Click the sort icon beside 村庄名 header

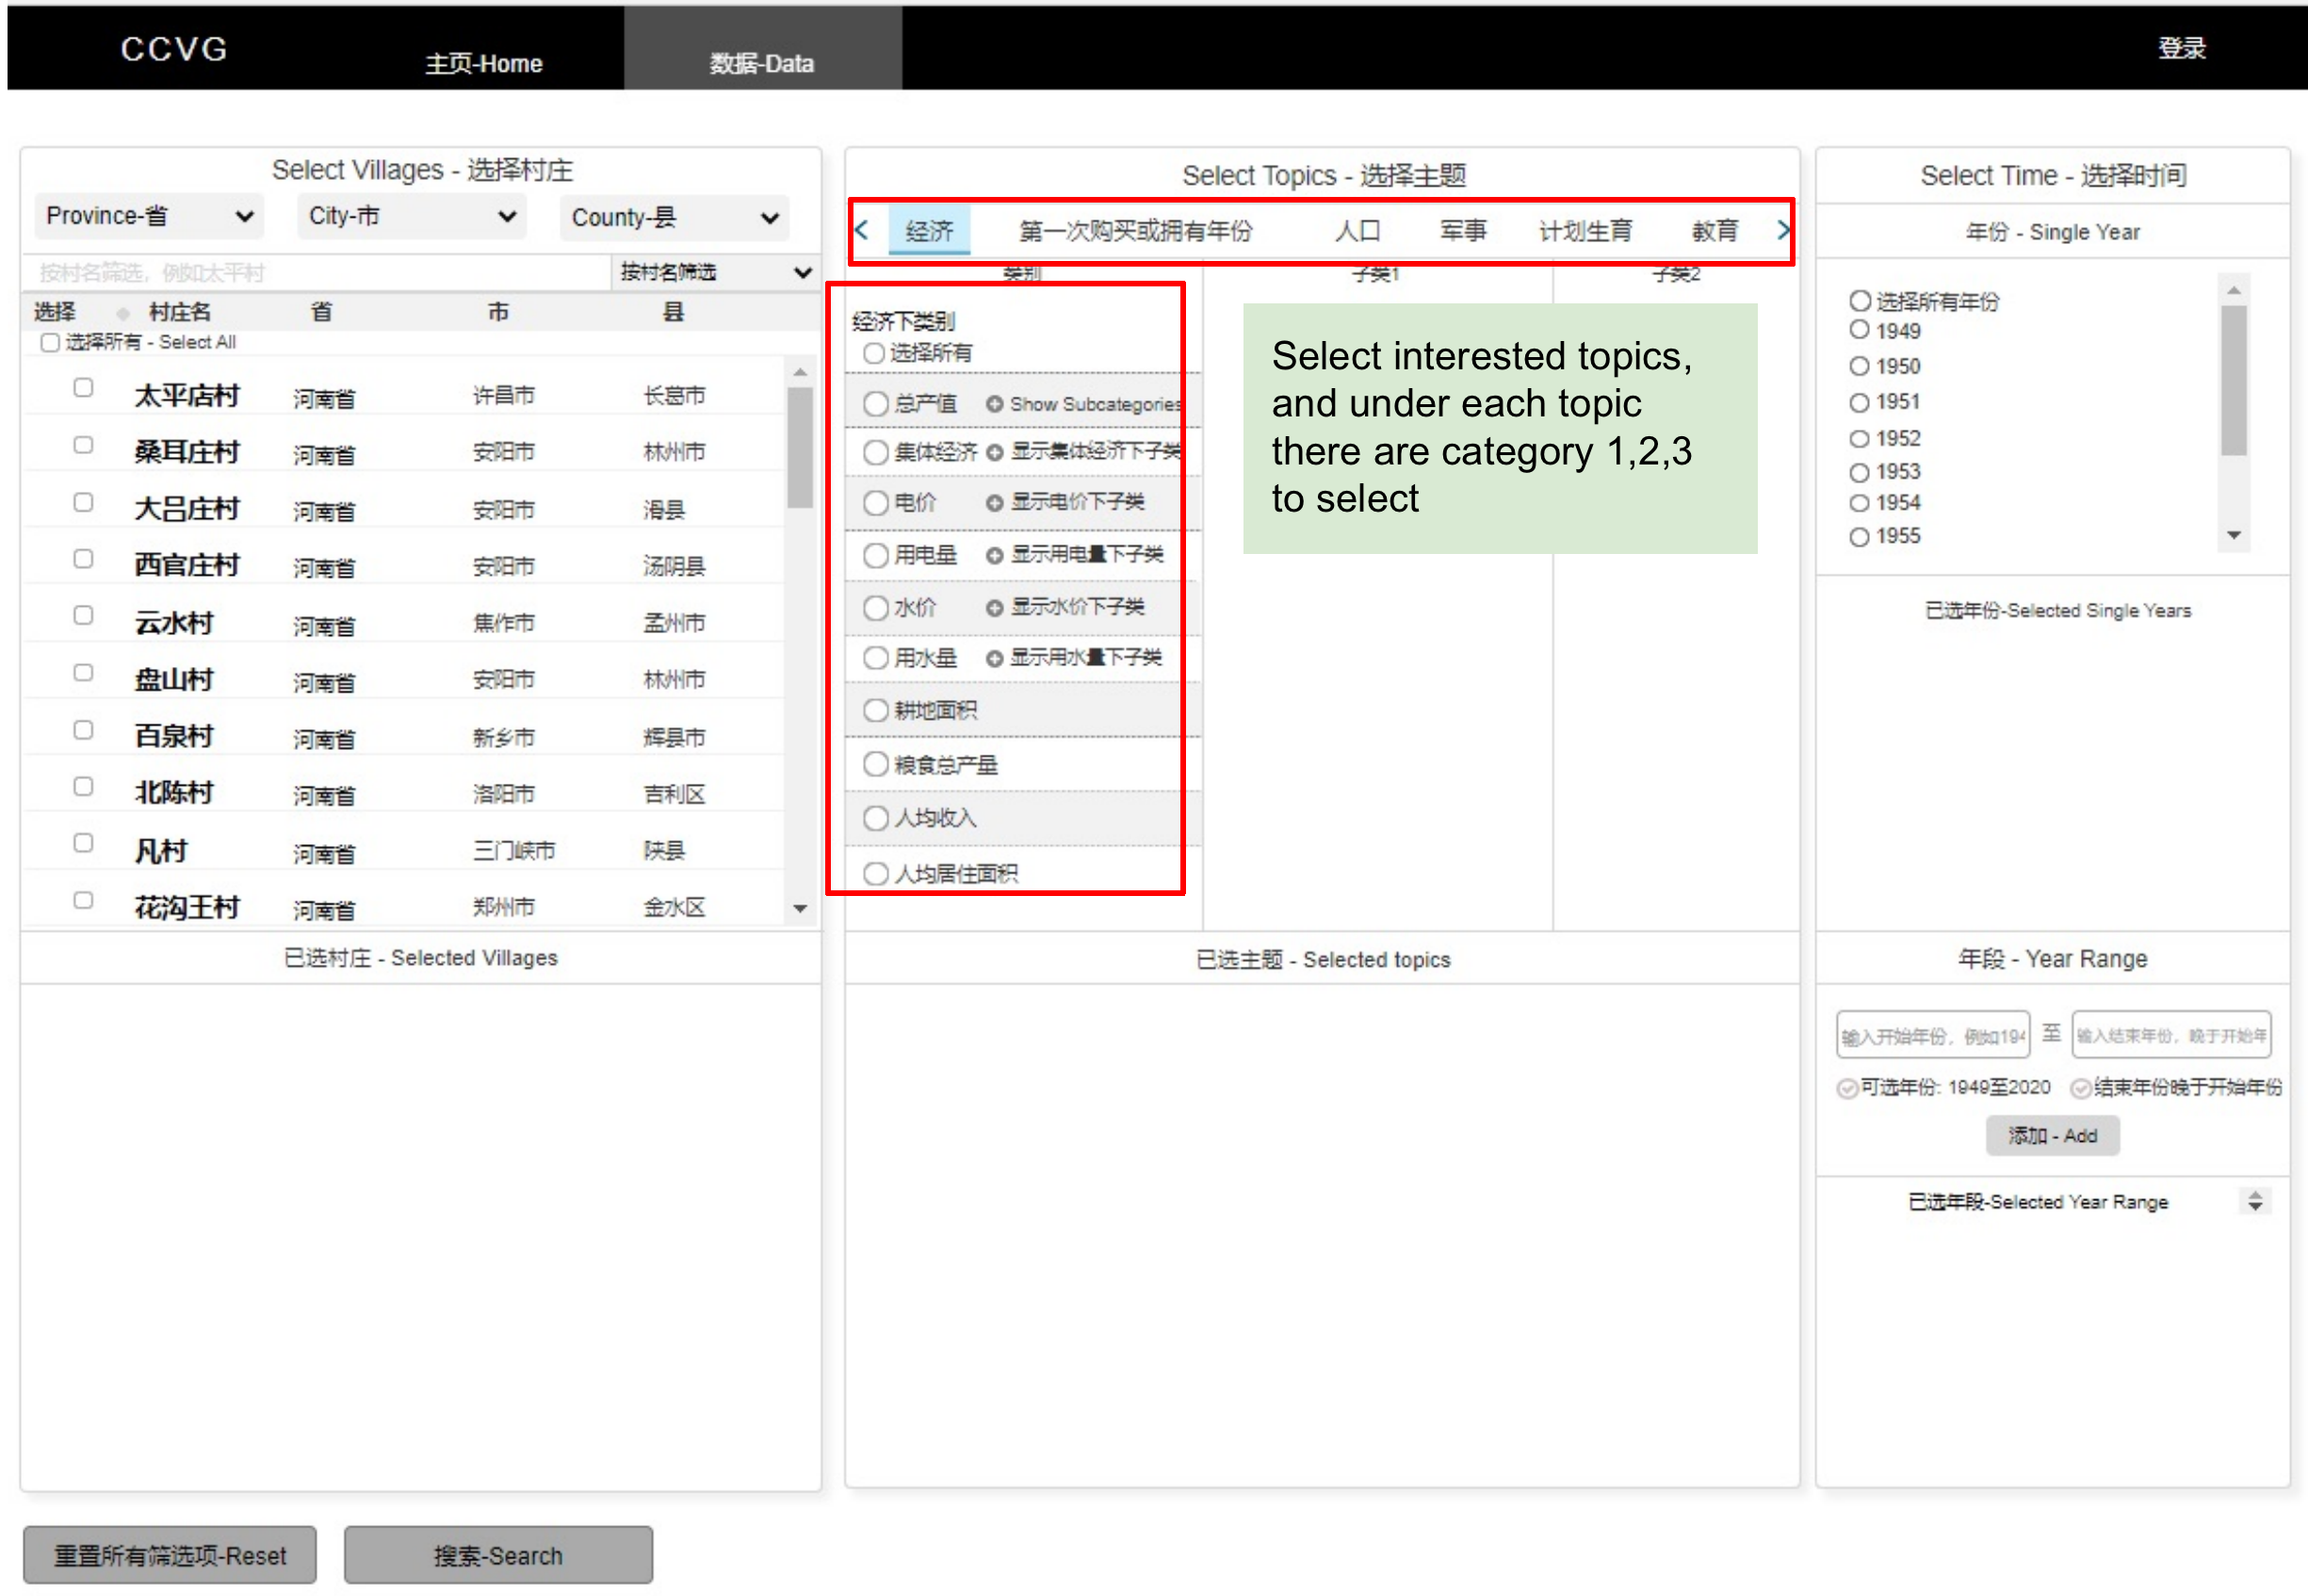123,313
